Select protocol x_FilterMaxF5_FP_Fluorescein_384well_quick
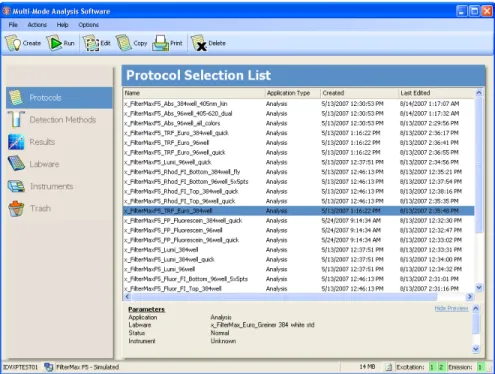 pos(299,220)
